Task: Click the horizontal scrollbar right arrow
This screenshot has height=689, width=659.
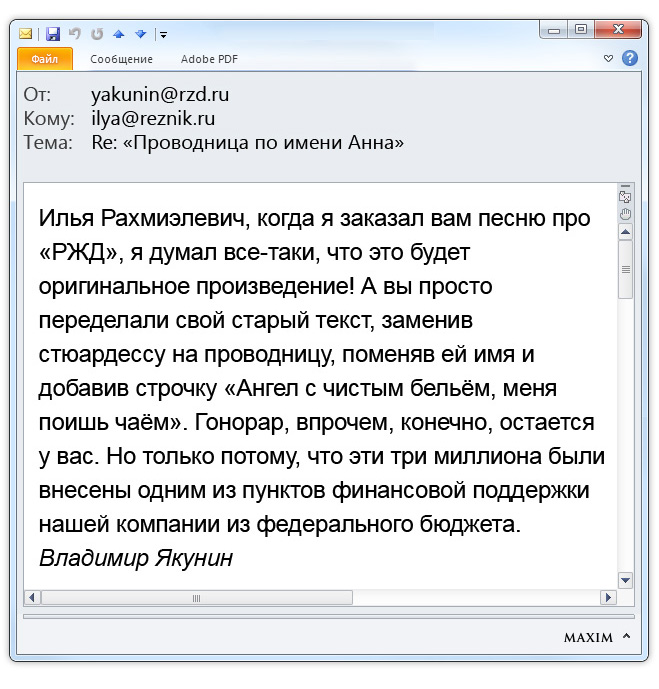Action: 608,598
